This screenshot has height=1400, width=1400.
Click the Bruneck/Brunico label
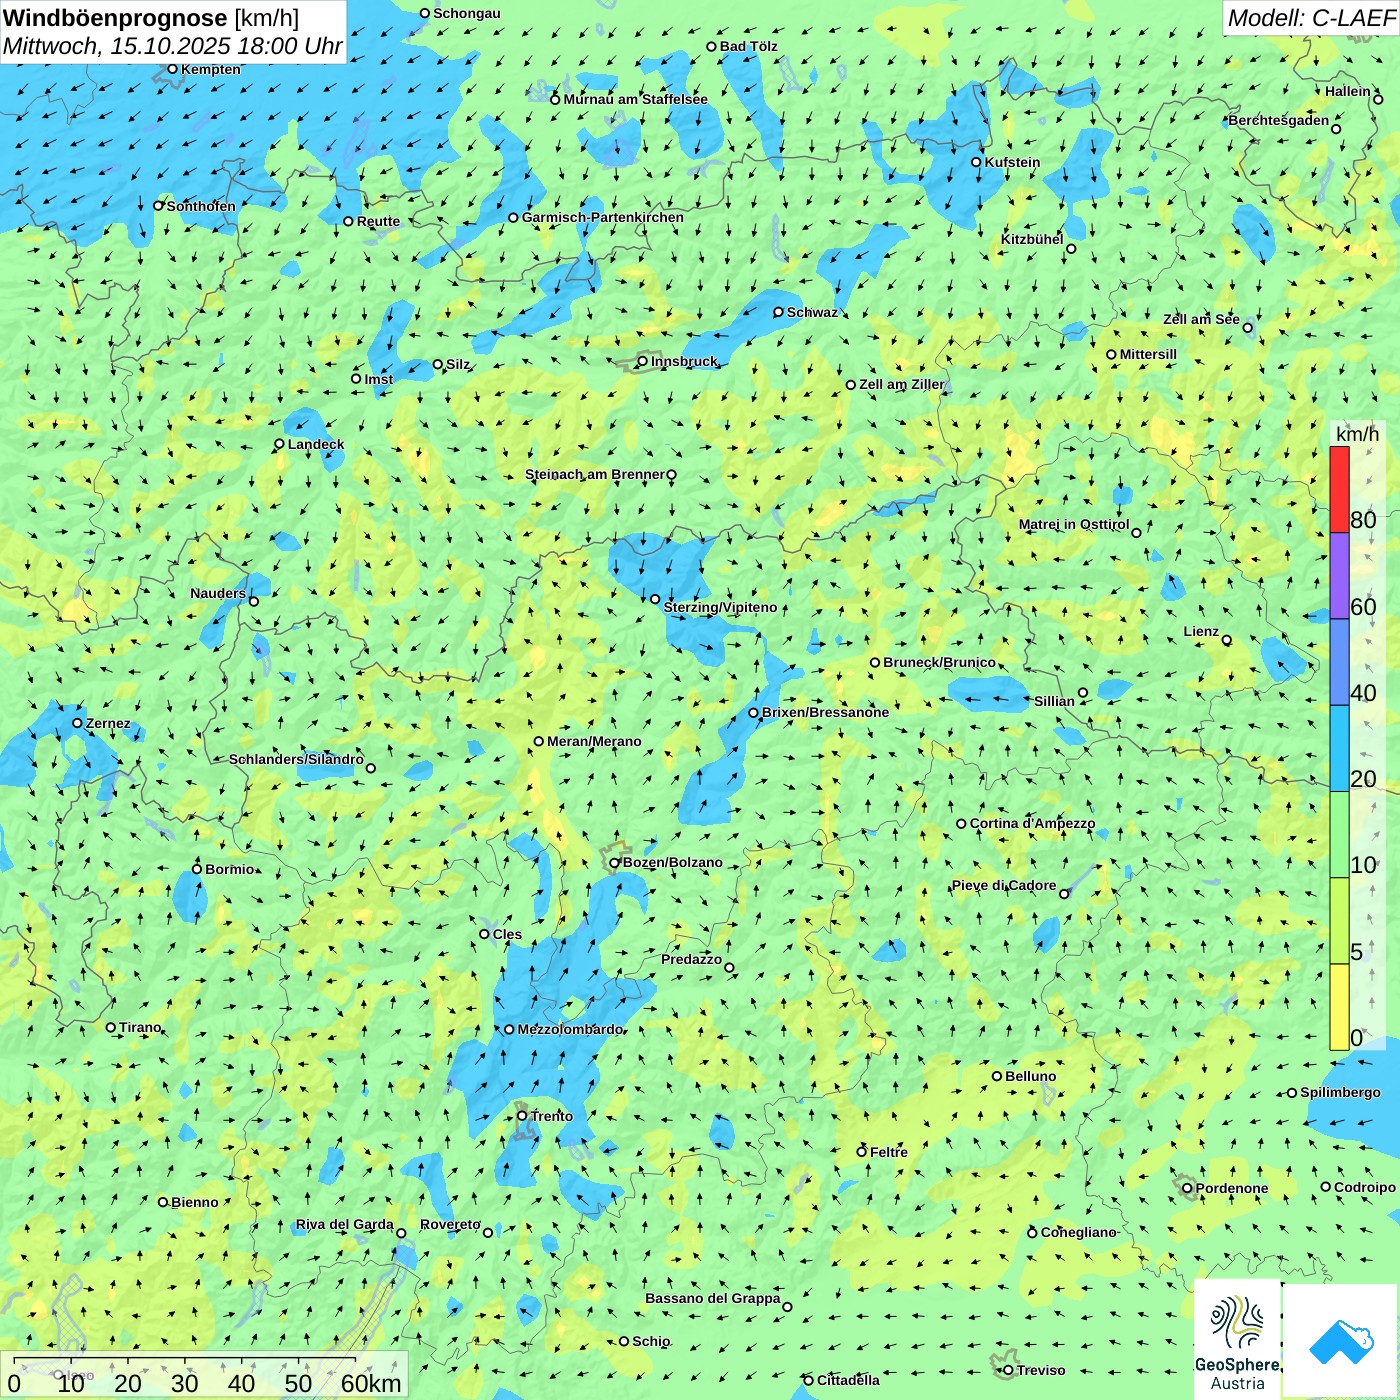pyautogui.click(x=939, y=662)
